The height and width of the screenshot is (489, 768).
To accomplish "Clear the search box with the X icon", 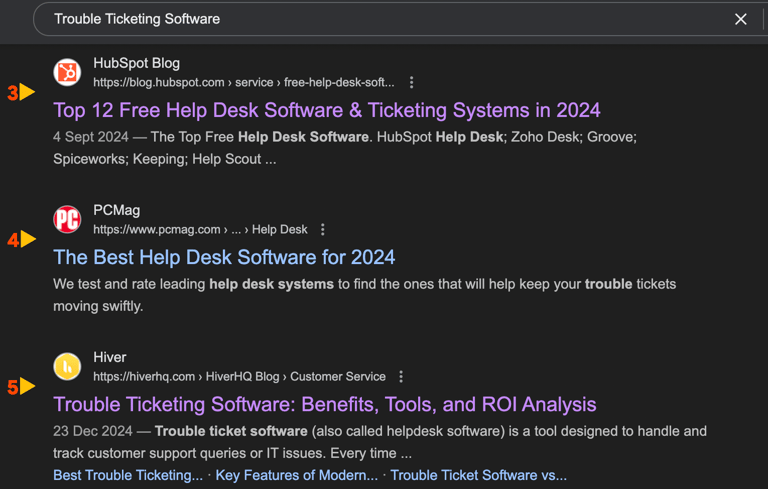I will pyautogui.click(x=741, y=19).
